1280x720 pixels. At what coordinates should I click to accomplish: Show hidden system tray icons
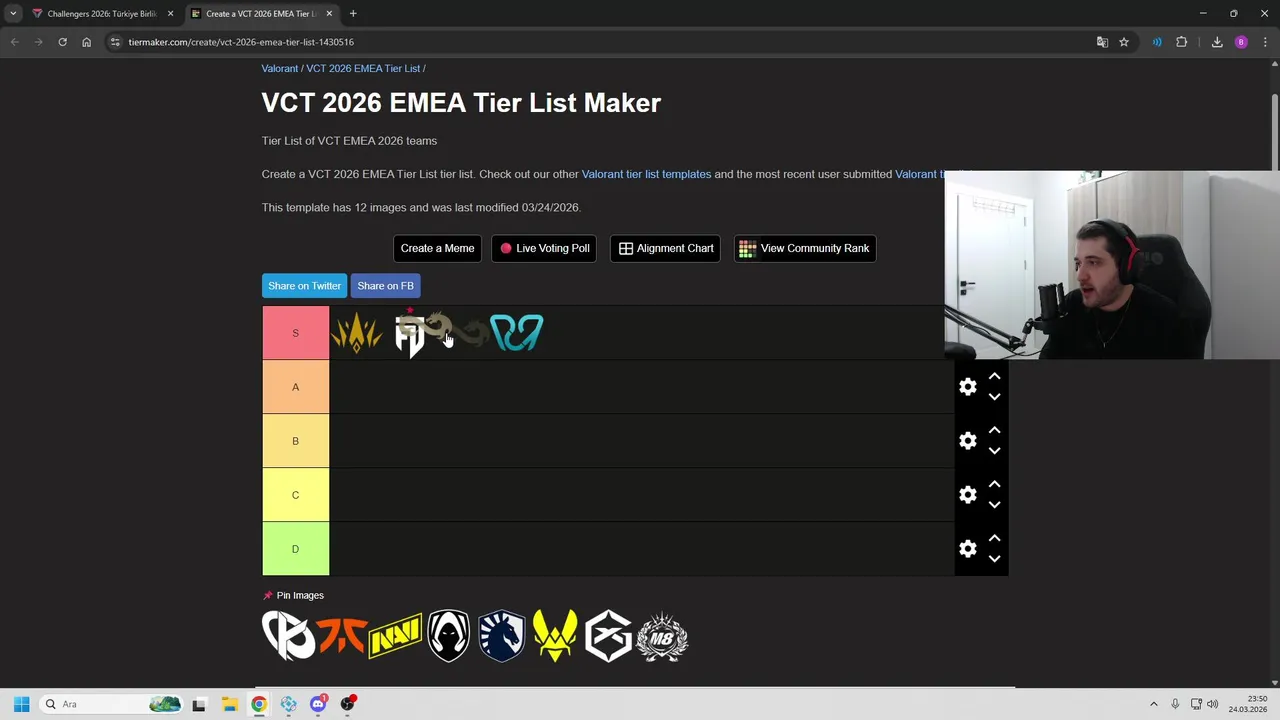click(x=1153, y=704)
